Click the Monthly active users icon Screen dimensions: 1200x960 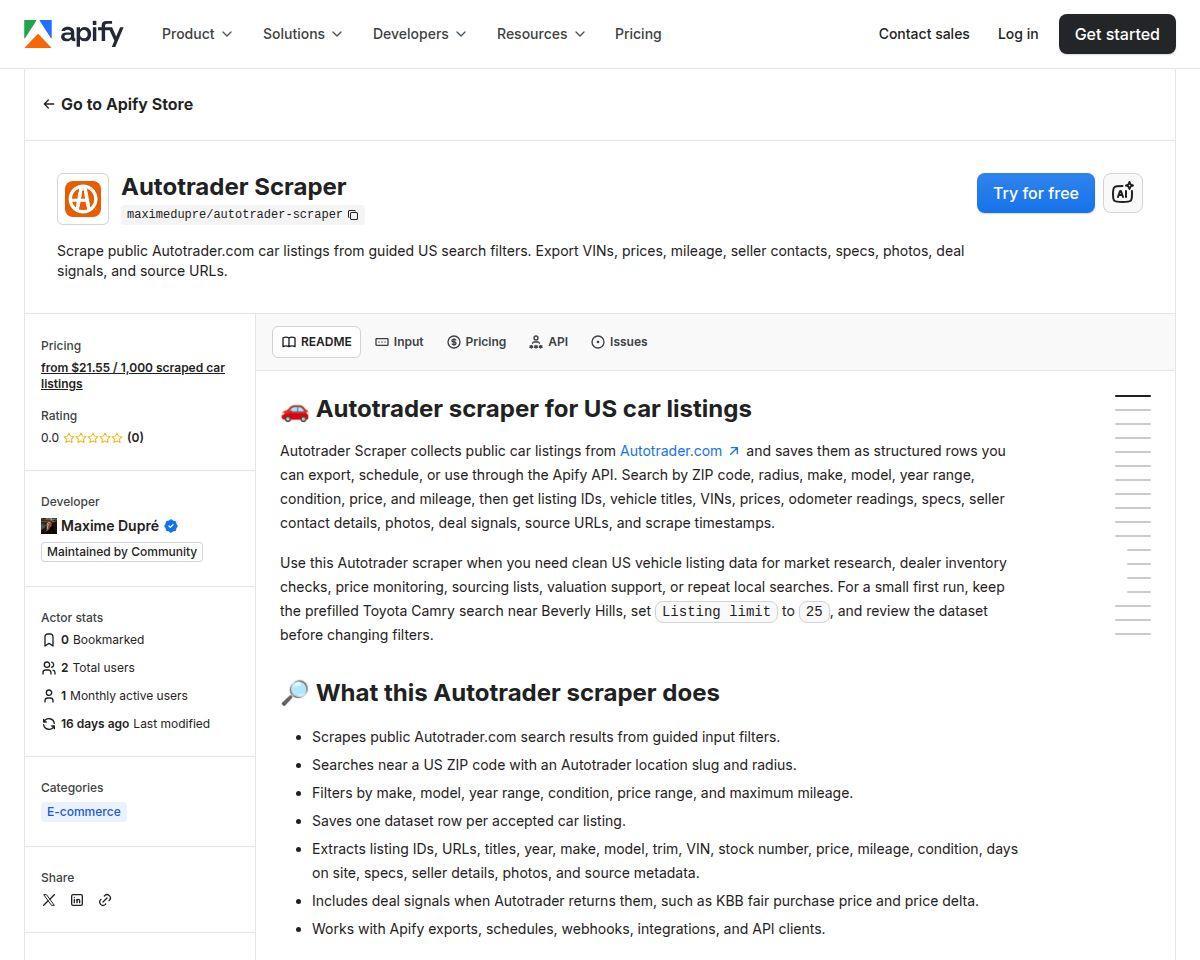pyautogui.click(x=48, y=696)
